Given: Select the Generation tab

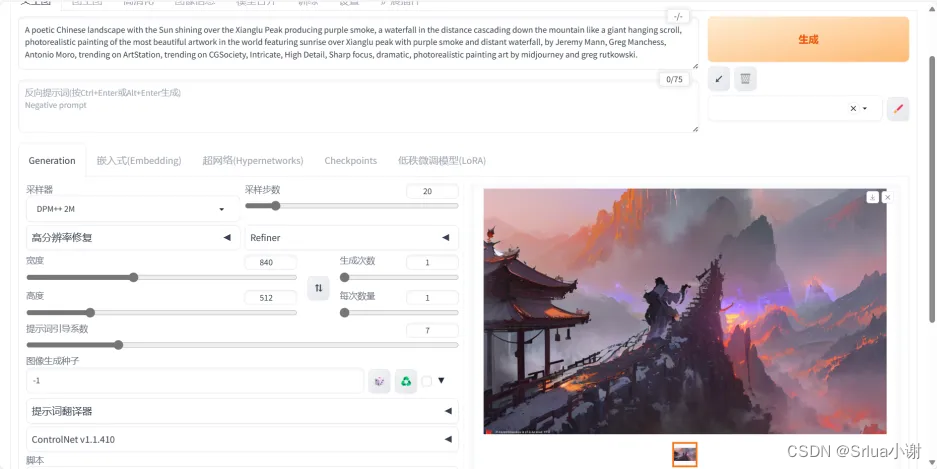Looking at the screenshot, I should pyautogui.click(x=52, y=161).
